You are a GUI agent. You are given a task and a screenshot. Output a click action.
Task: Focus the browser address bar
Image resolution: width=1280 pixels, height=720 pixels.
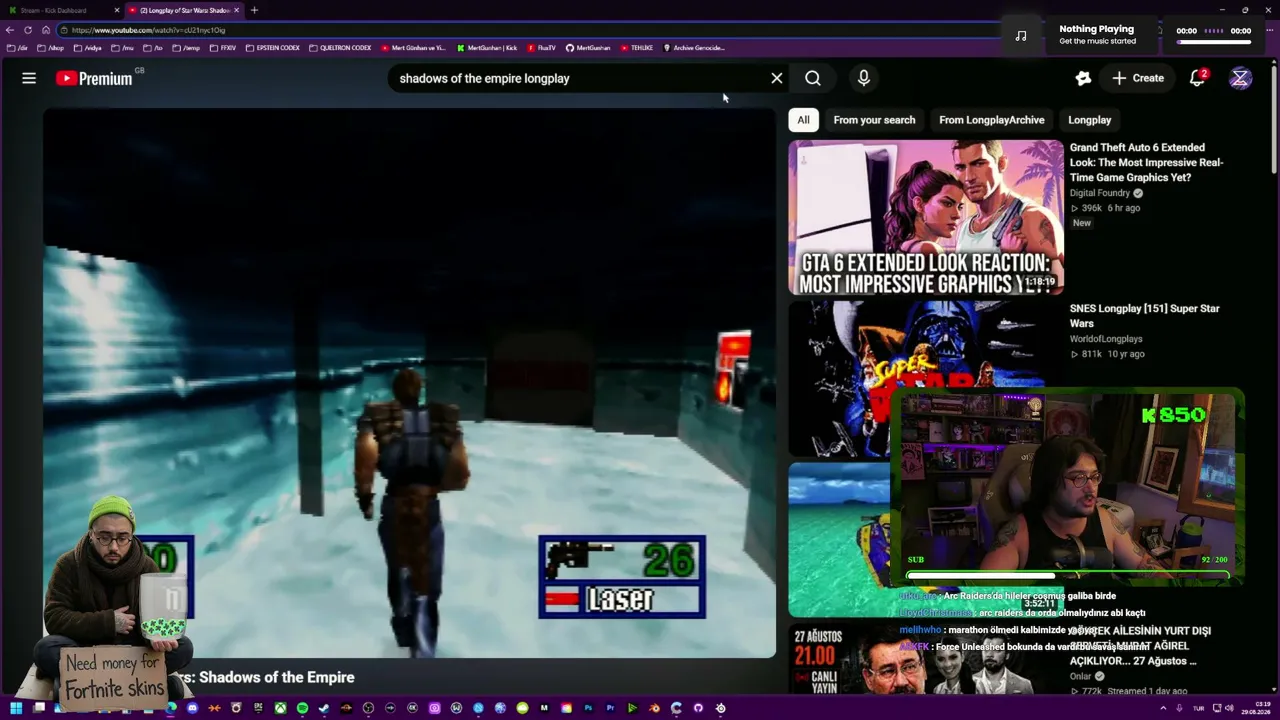tap(530, 30)
